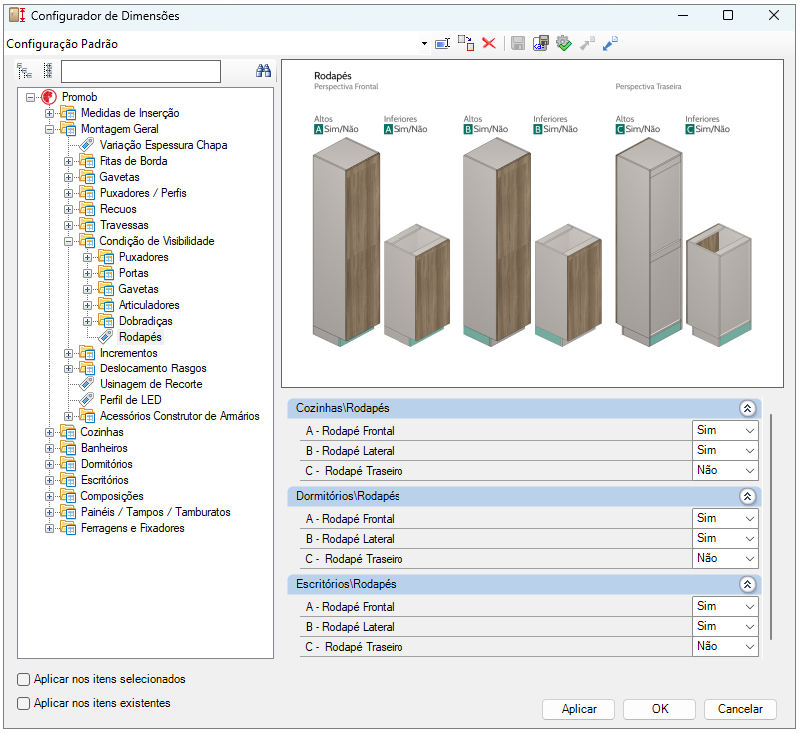Click the Cancelar button
This screenshot has height=734, width=808.
[x=740, y=709]
